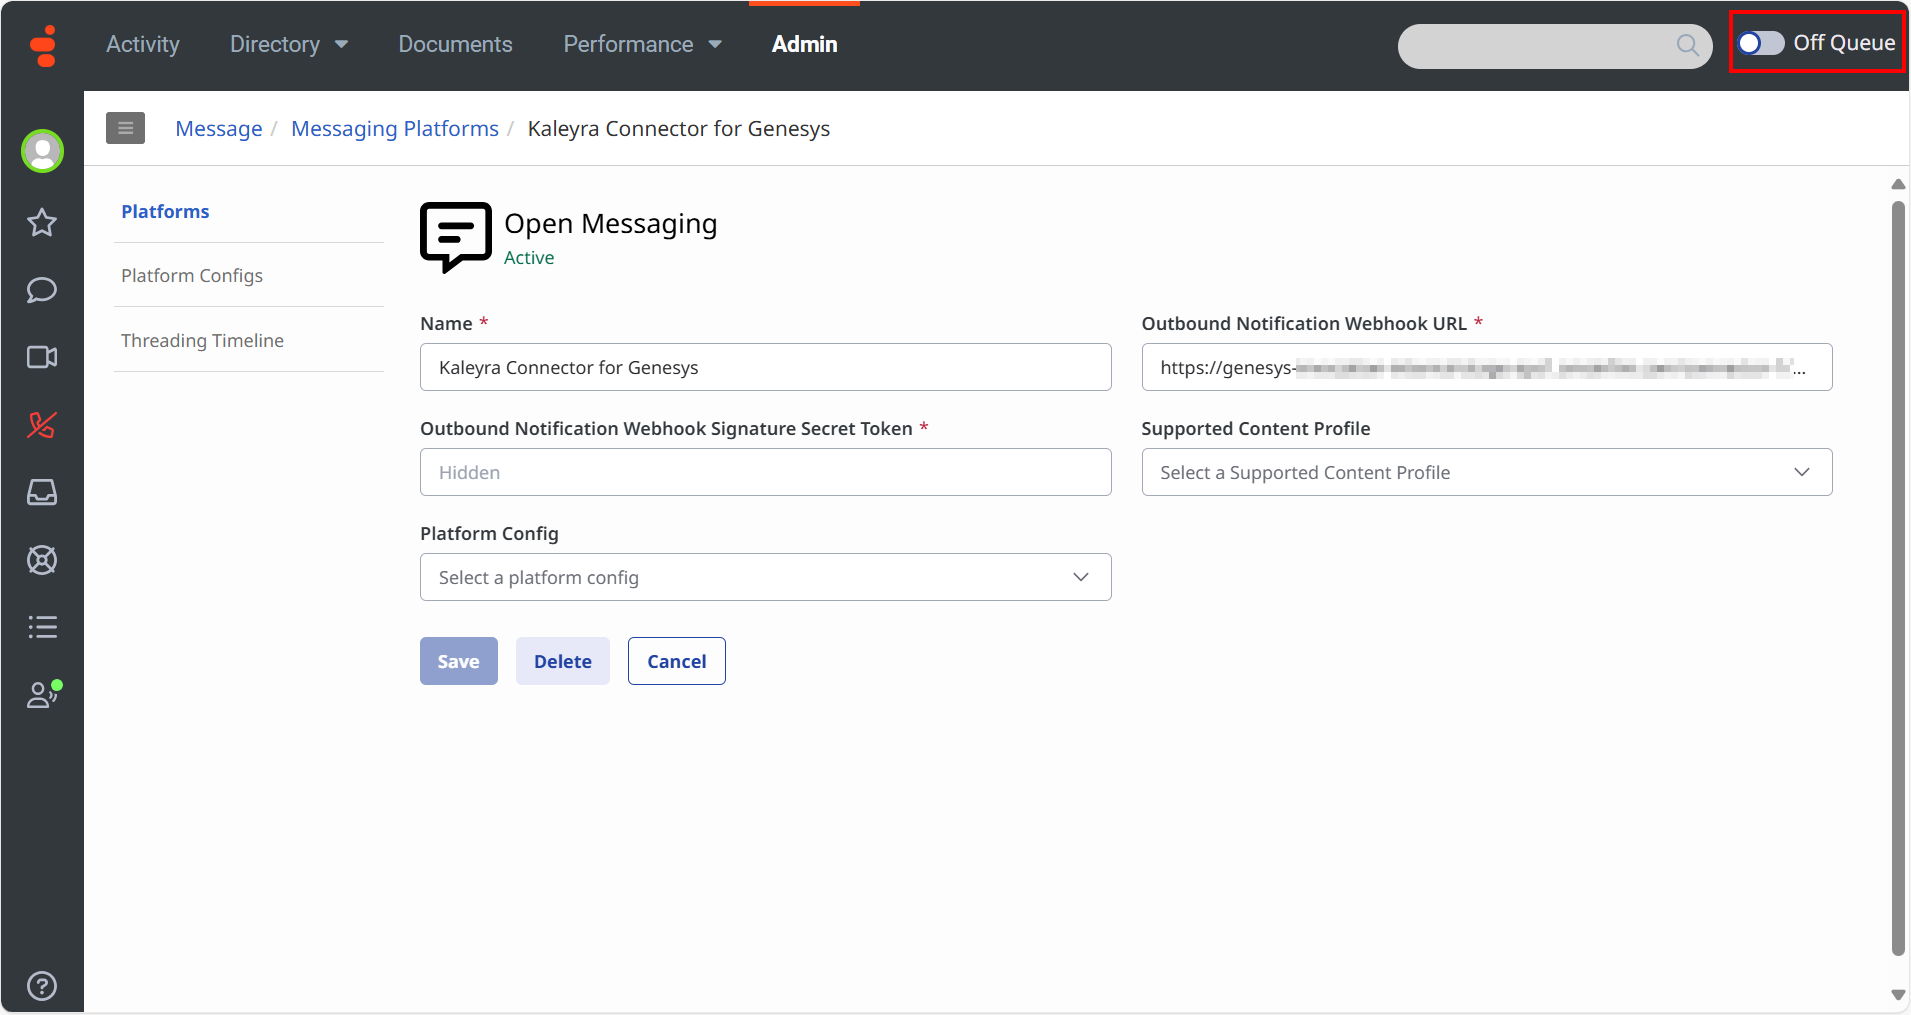1911x1015 pixels.
Task: Open the chat bubble icon in sidebar
Action: coord(42,290)
